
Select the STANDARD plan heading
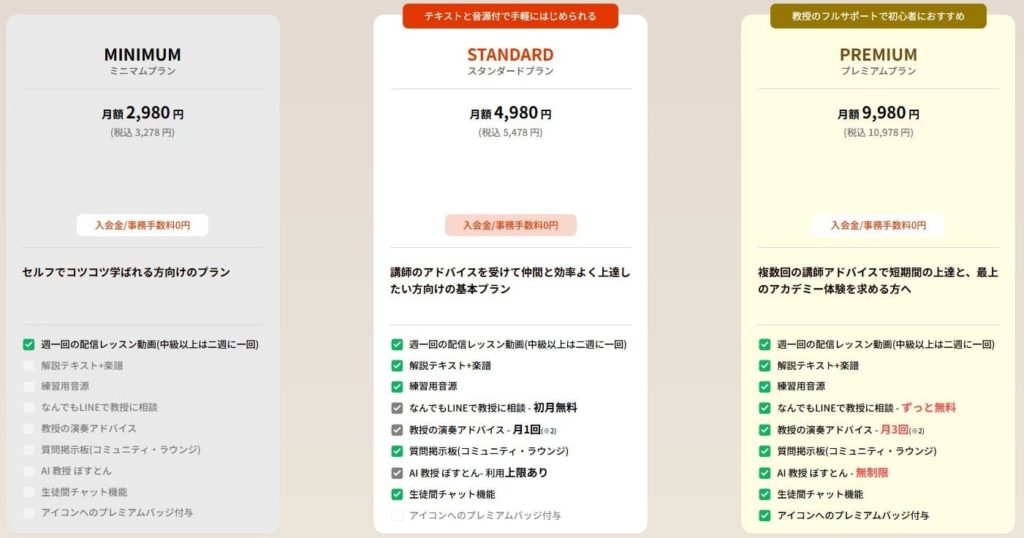[510, 55]
